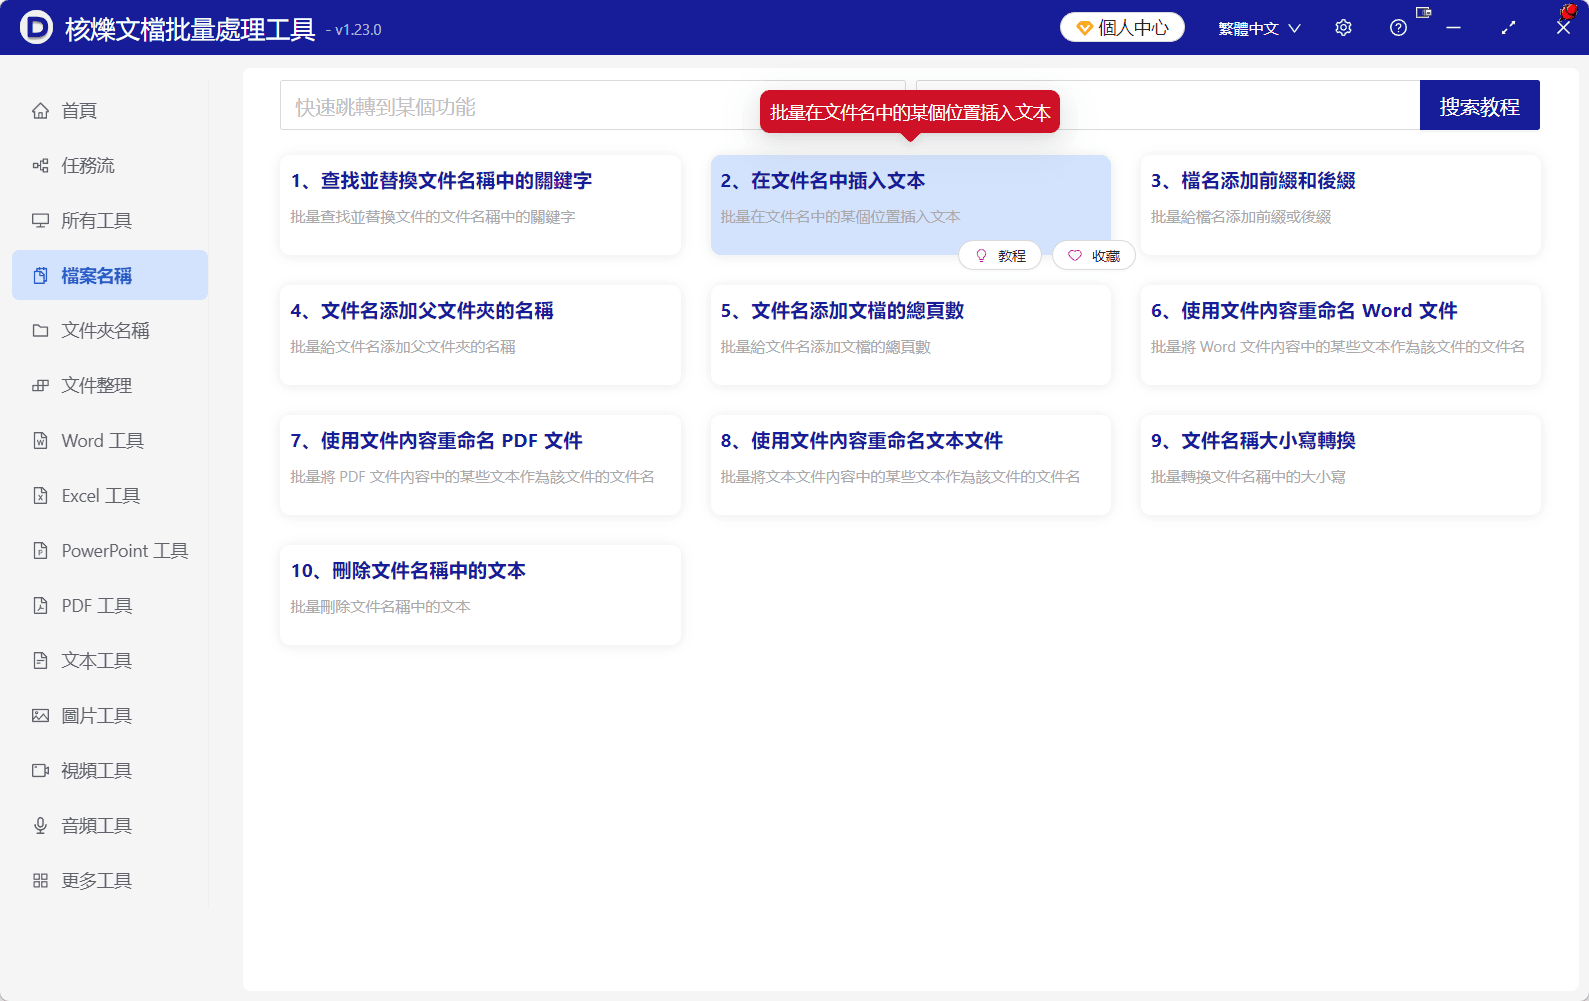Maximize the window using expand icon

(x=1508, y=28)
